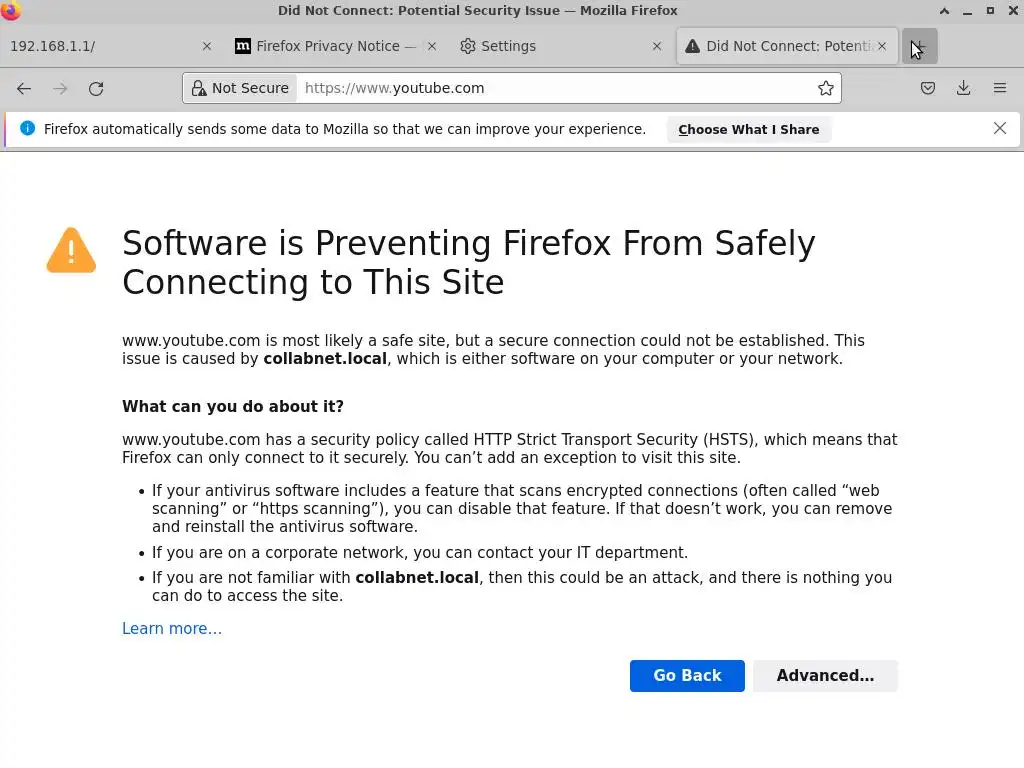
Task: Switch to the Settings tab
Action: 540,46
